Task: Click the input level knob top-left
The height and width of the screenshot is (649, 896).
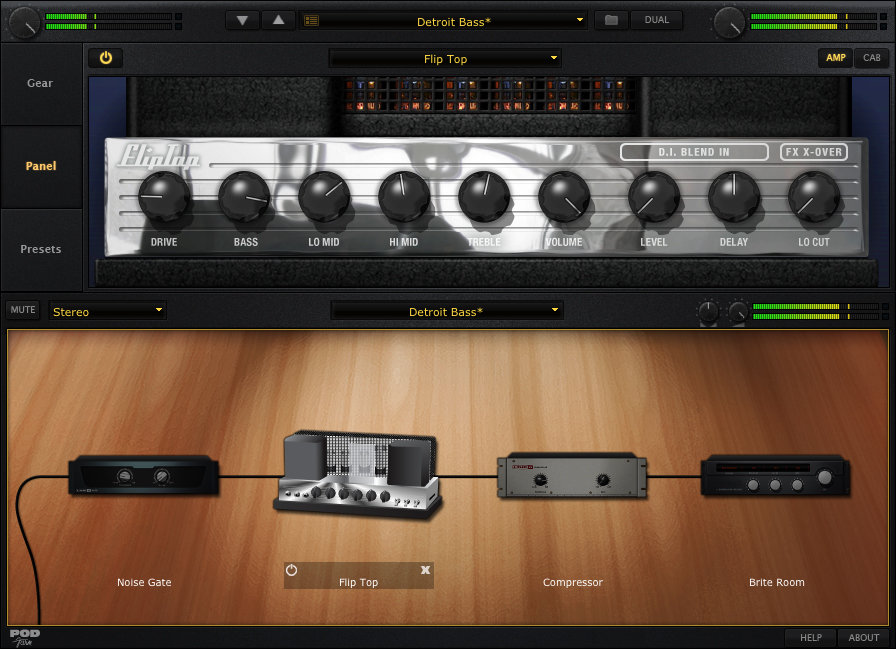Action: tap(24, 22)
